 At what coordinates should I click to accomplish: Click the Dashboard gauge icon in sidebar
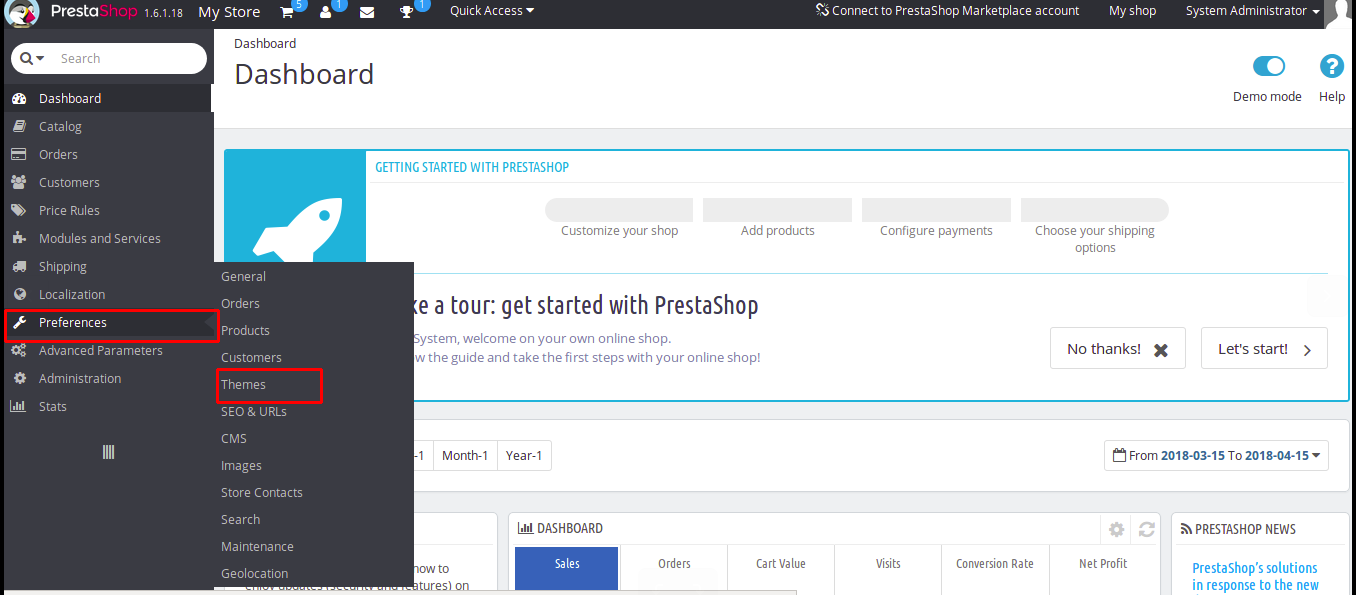[19, 98]
